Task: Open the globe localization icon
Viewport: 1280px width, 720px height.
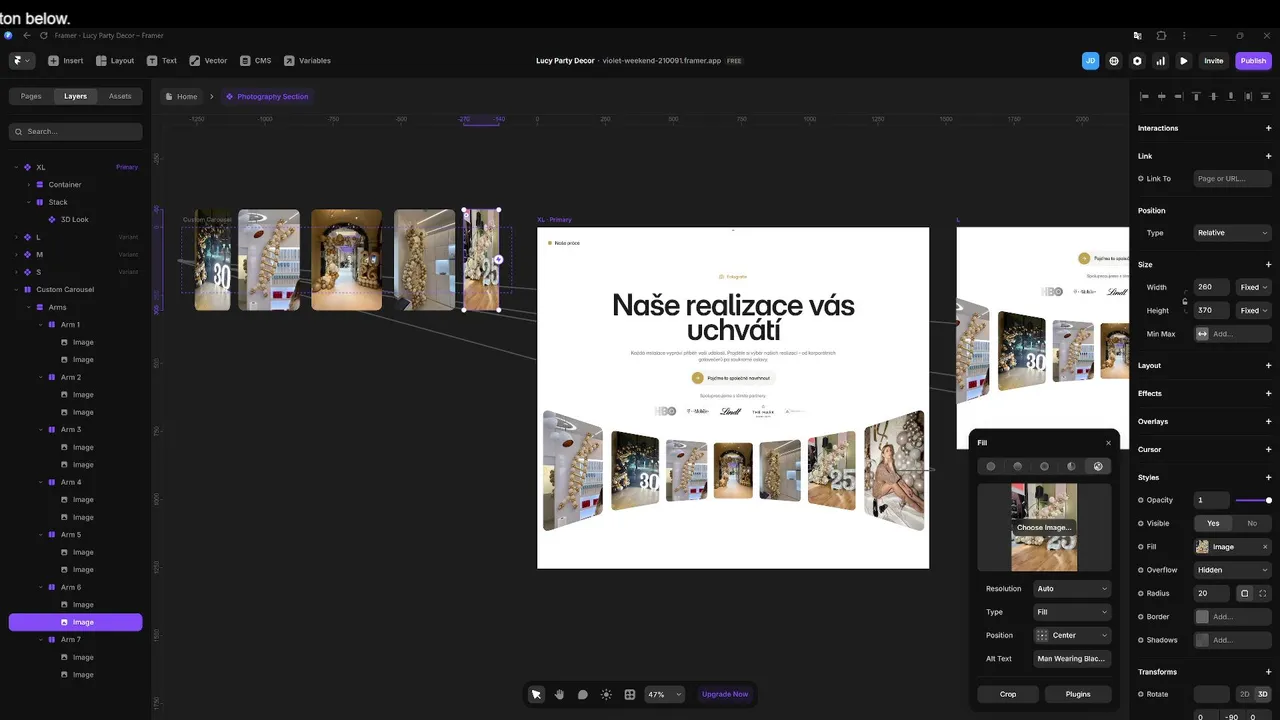Action: [1114, 61]
